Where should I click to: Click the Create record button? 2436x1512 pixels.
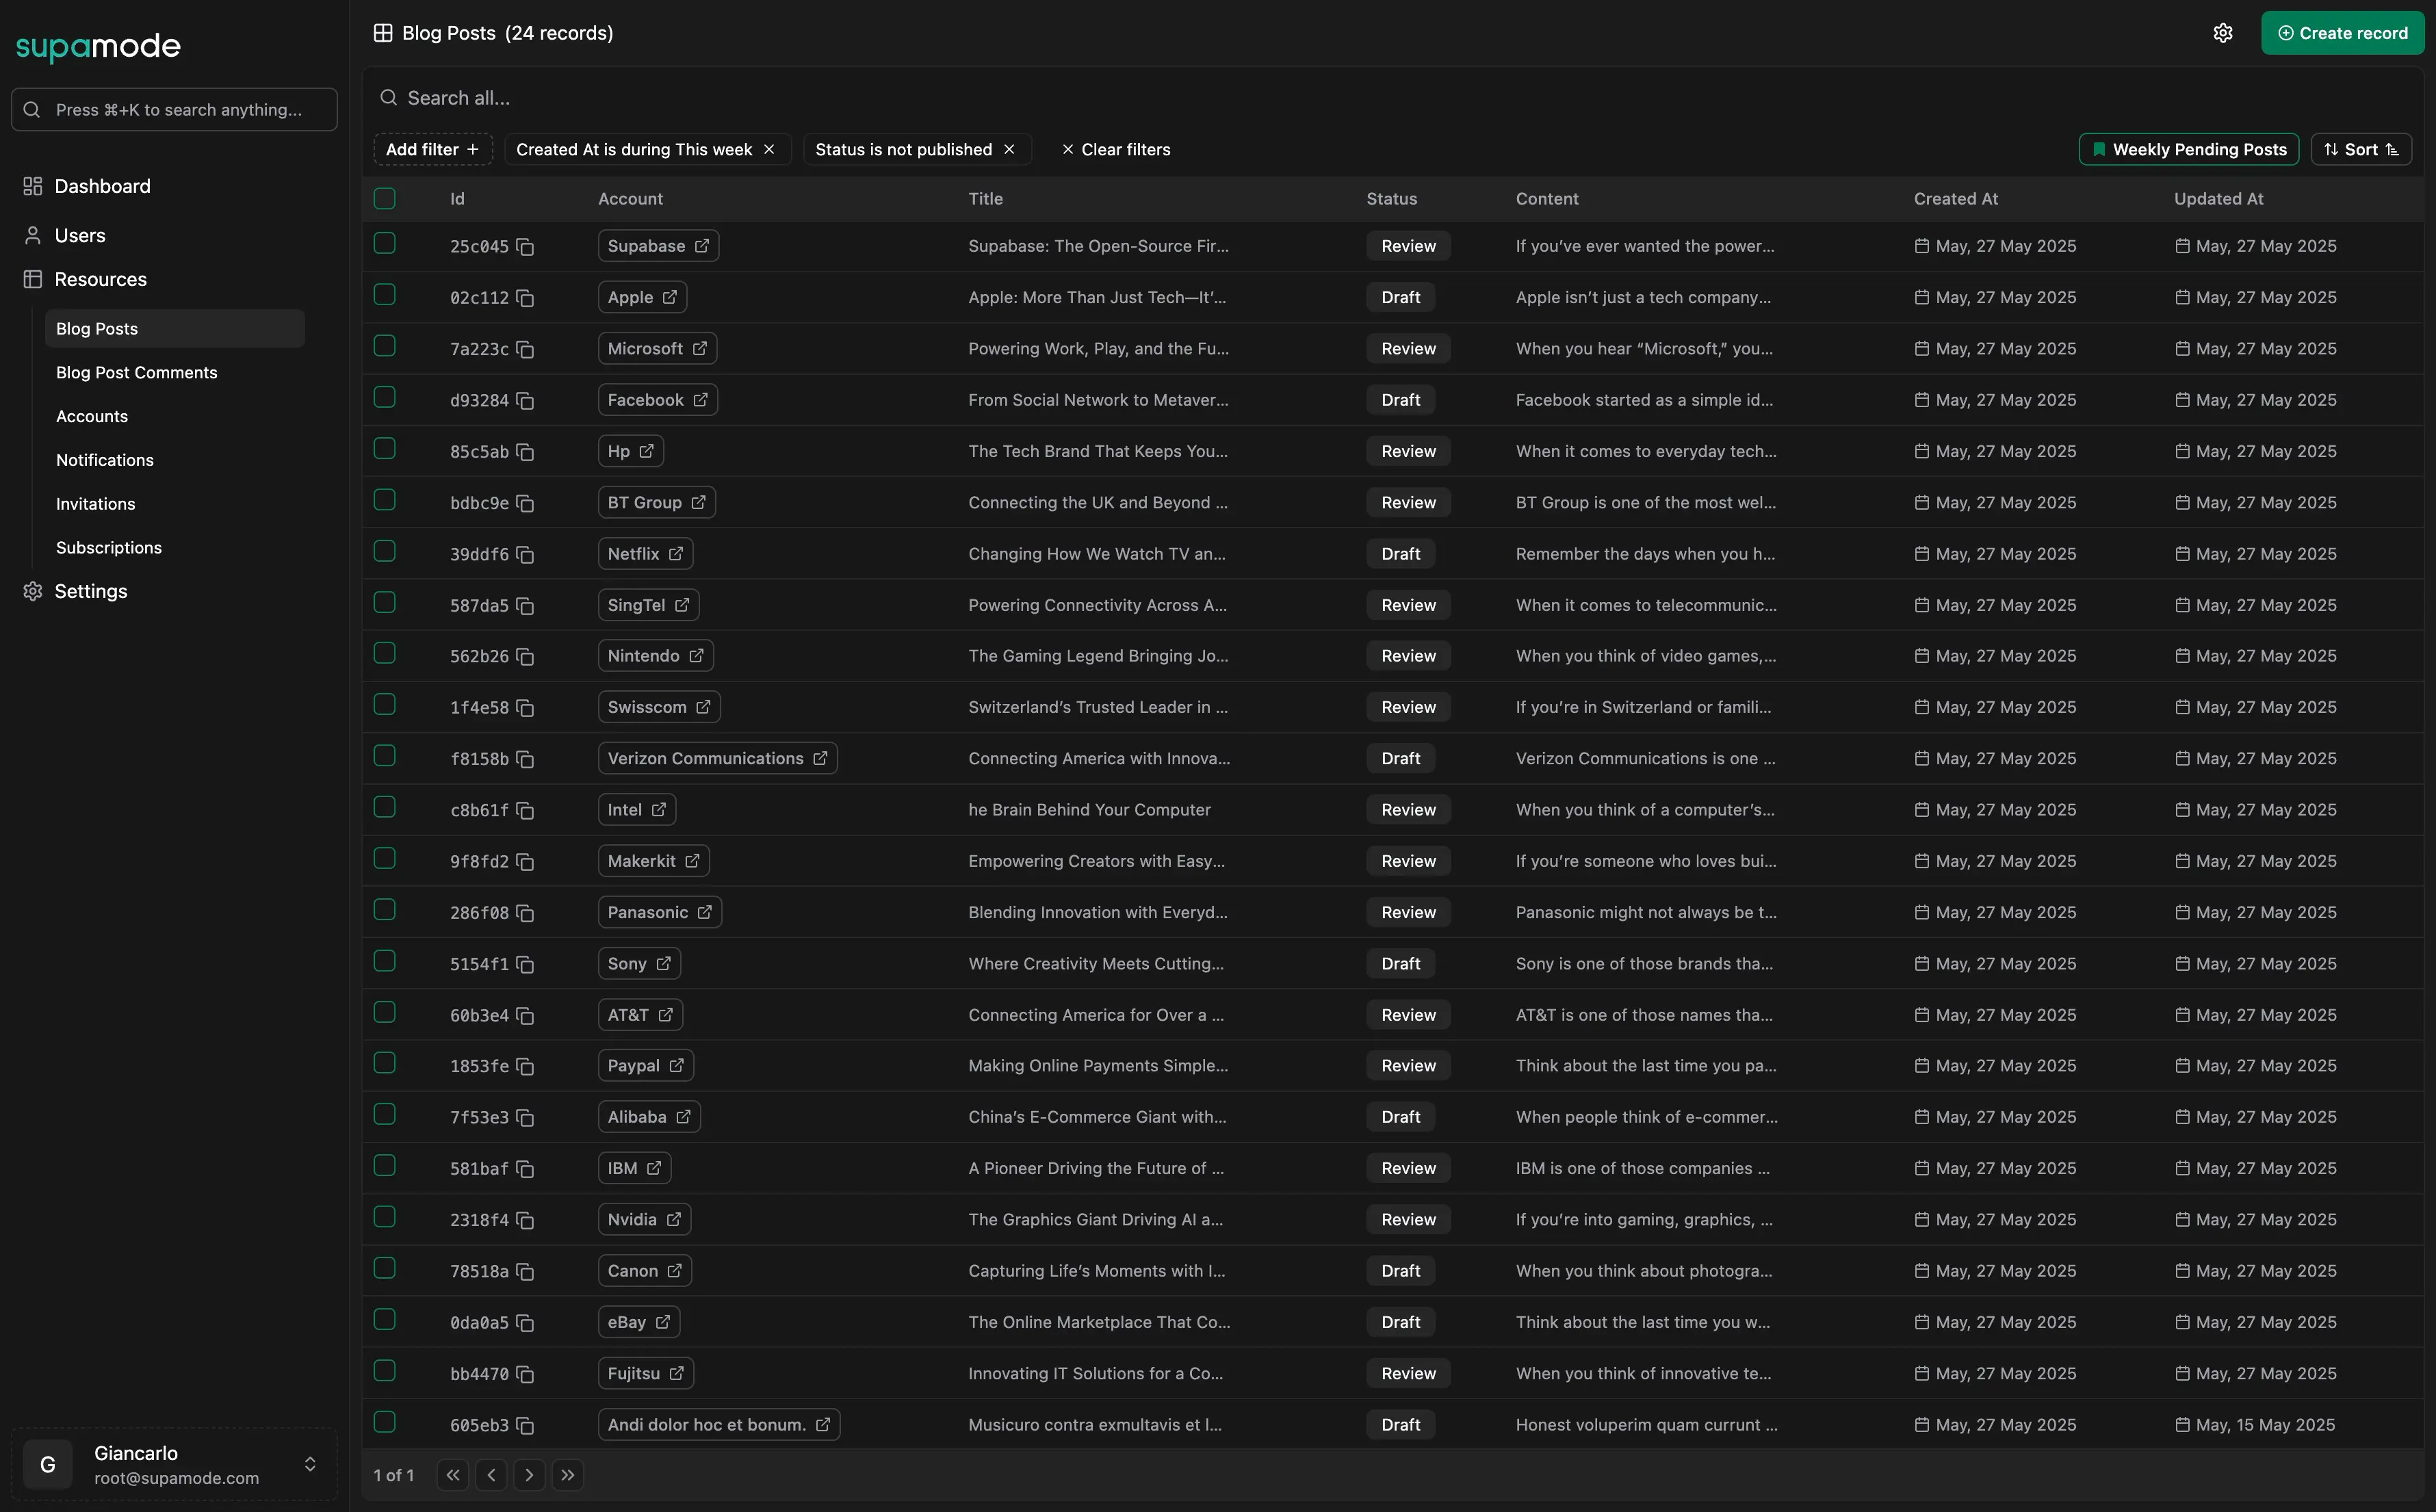[x=2342, y=33]
